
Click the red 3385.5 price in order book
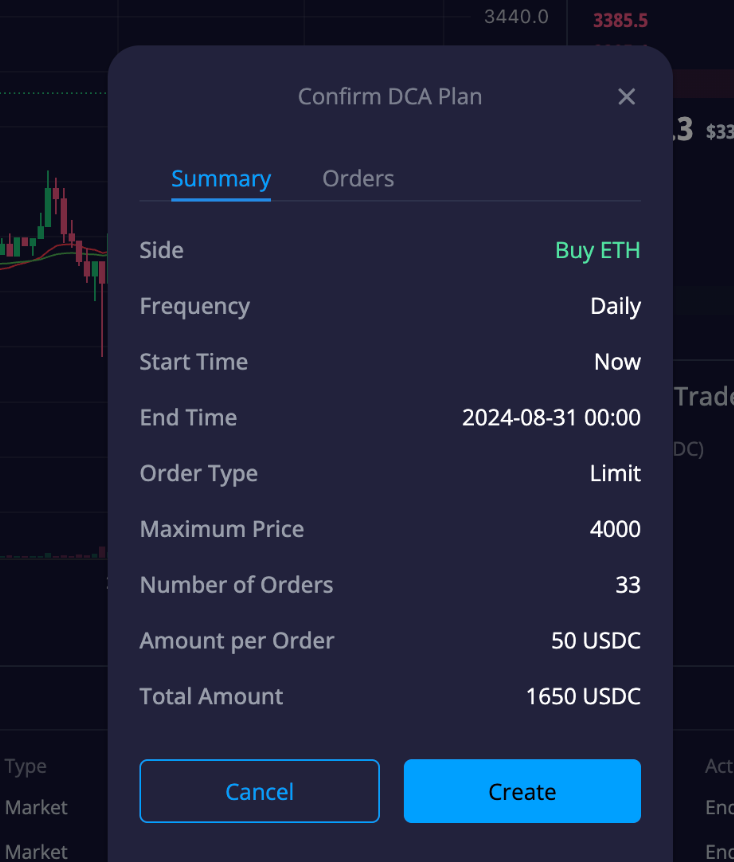tap(620, 21)
